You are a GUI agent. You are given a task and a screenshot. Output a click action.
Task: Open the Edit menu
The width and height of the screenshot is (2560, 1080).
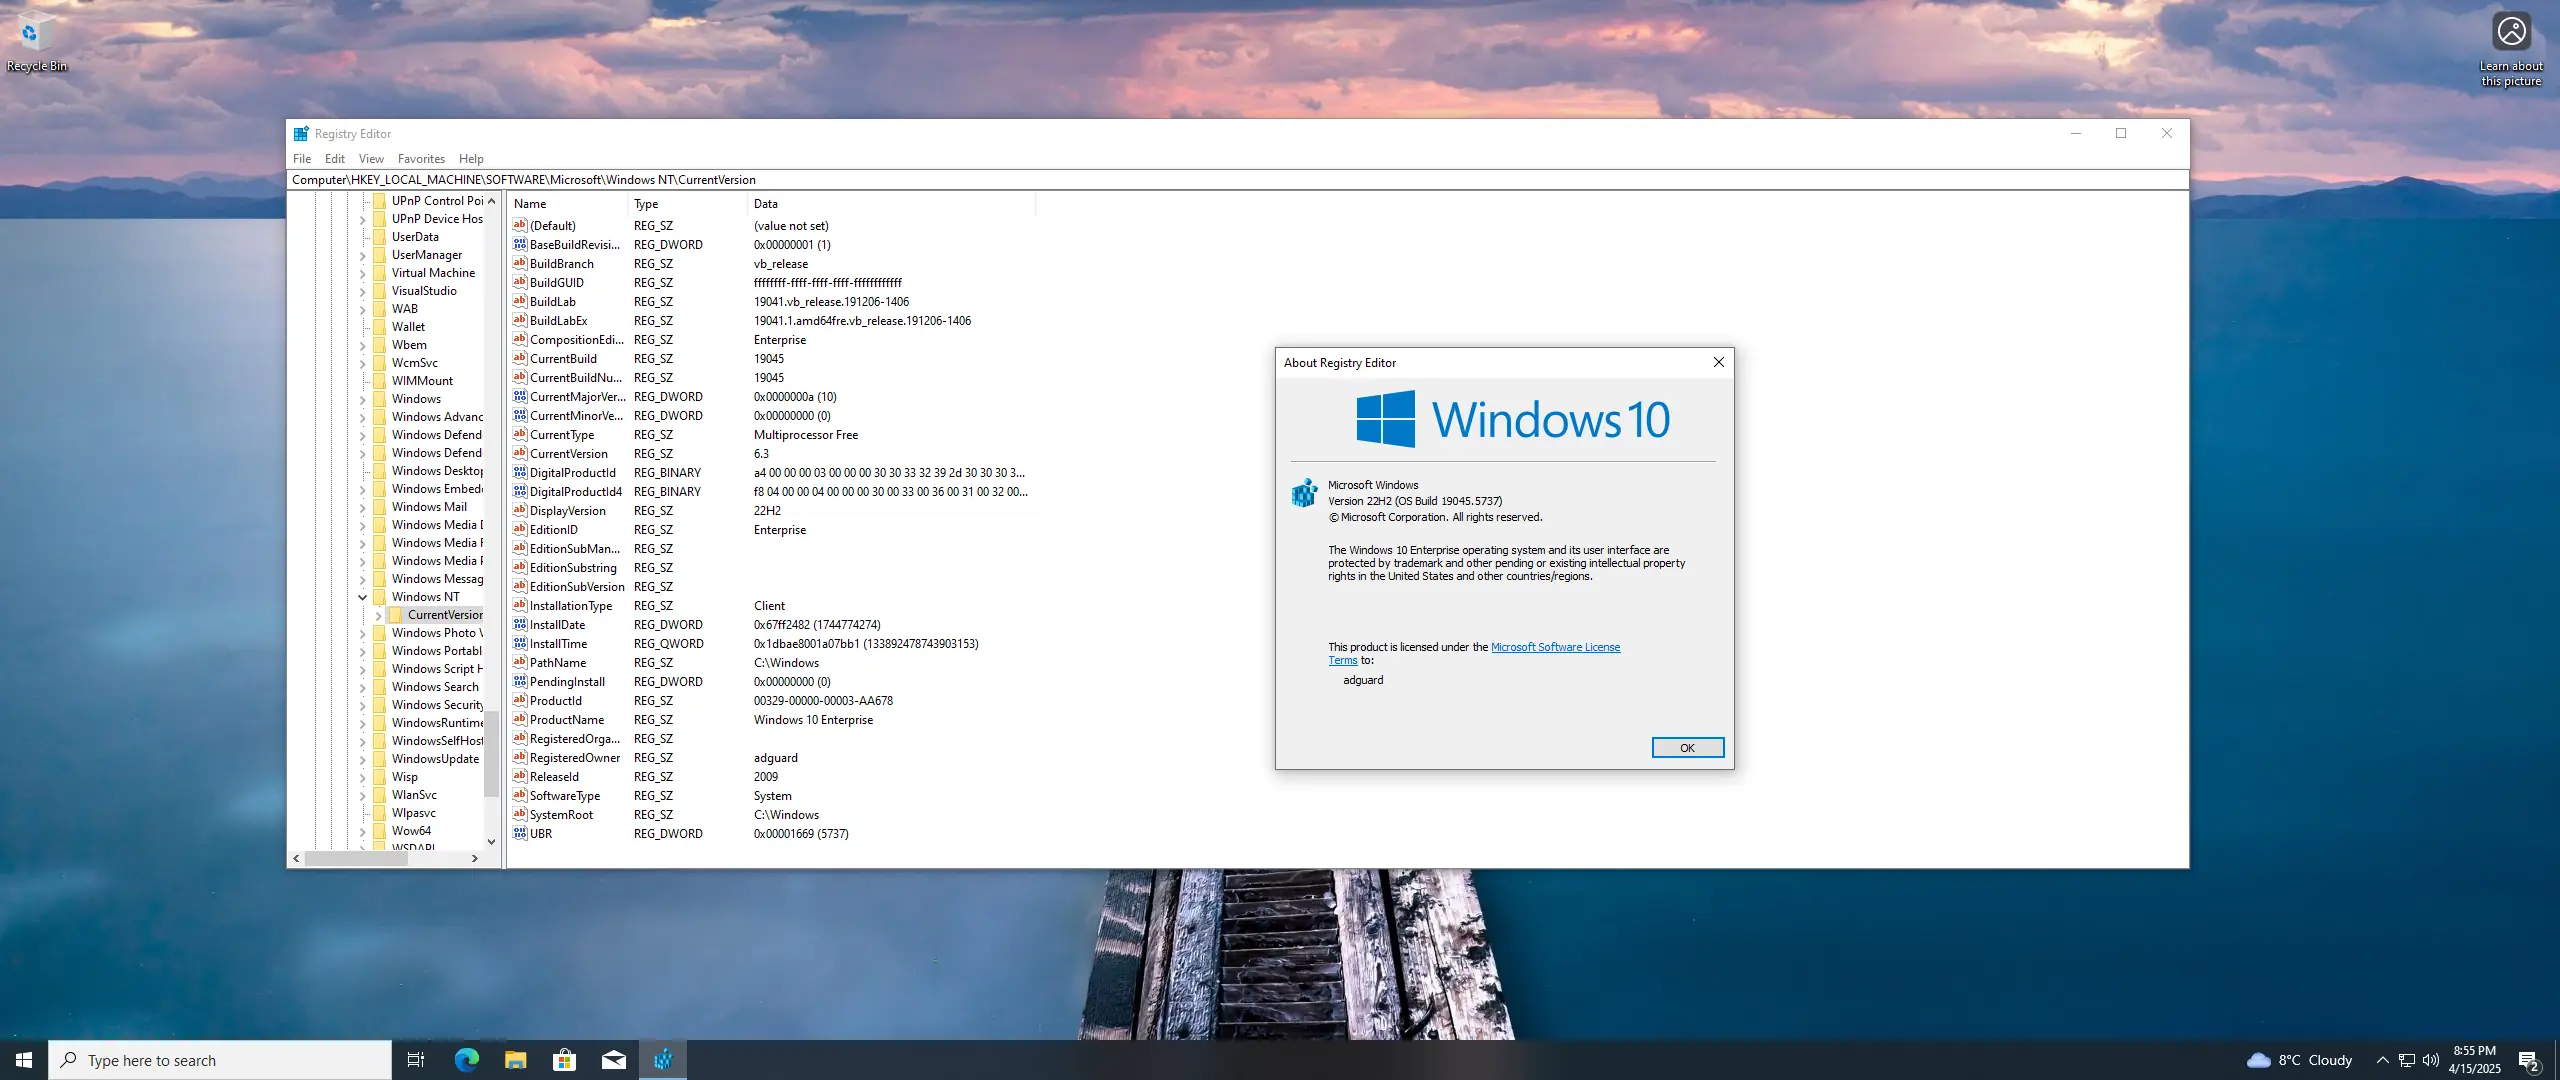tap(334, 159)
